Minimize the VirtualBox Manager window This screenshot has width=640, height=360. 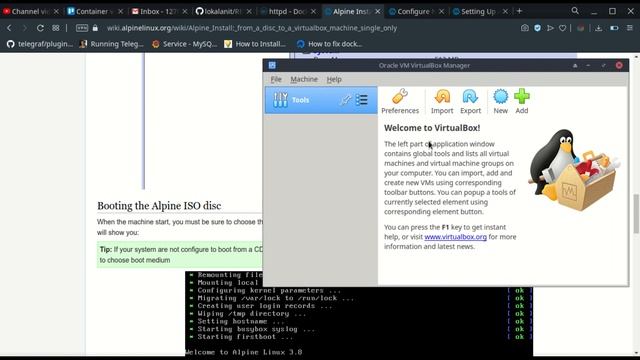588,65
